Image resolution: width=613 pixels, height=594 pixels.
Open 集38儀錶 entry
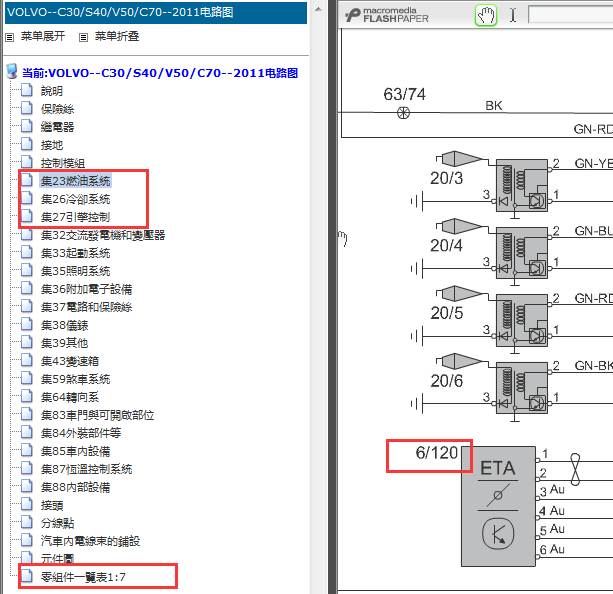coord(65,325)
